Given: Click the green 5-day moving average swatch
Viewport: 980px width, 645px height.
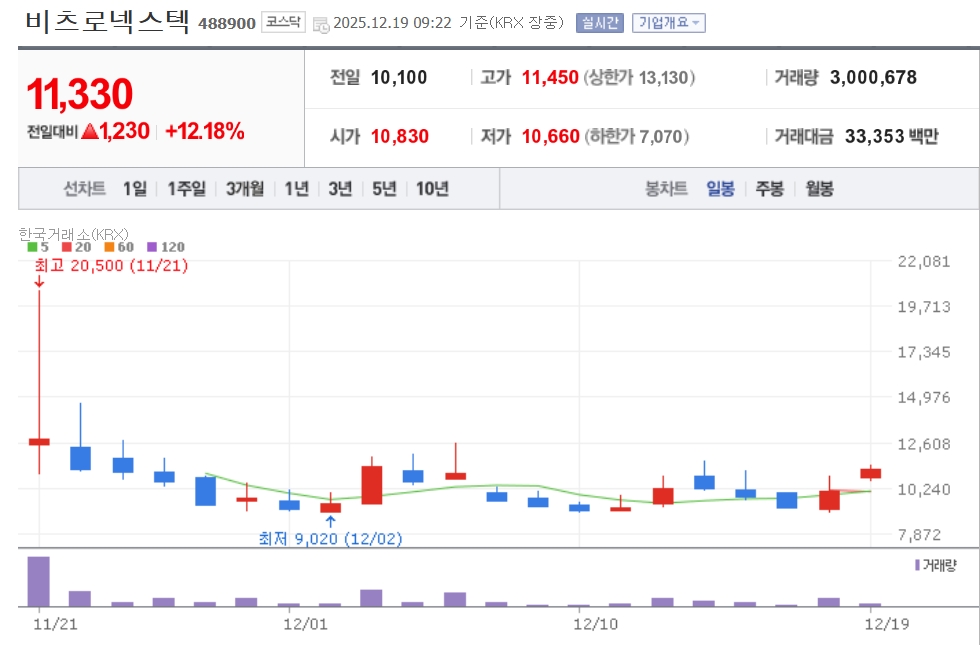Looking at the screenshot, I should click(x=32, y=247).
